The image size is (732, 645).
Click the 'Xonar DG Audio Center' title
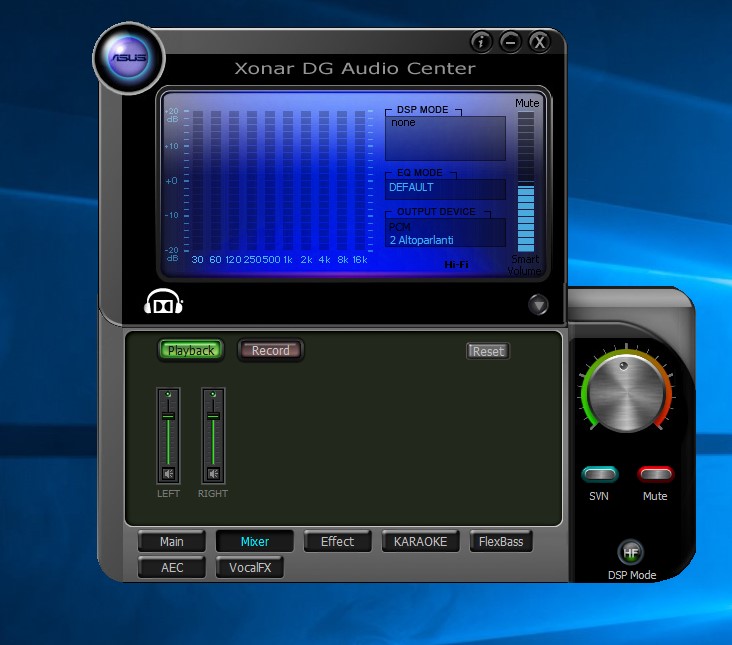[x=355, y=68]
